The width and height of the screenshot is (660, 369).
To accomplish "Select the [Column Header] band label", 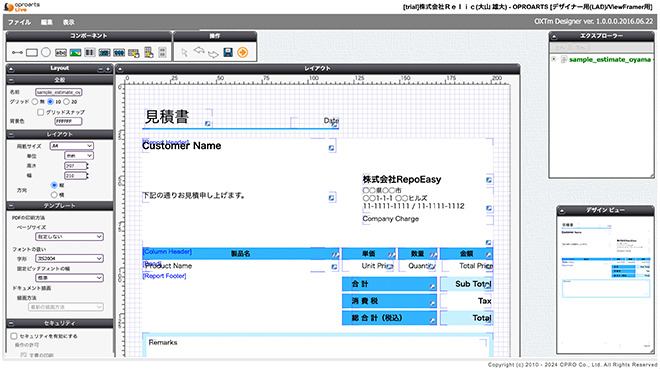I will pos(167,252).
